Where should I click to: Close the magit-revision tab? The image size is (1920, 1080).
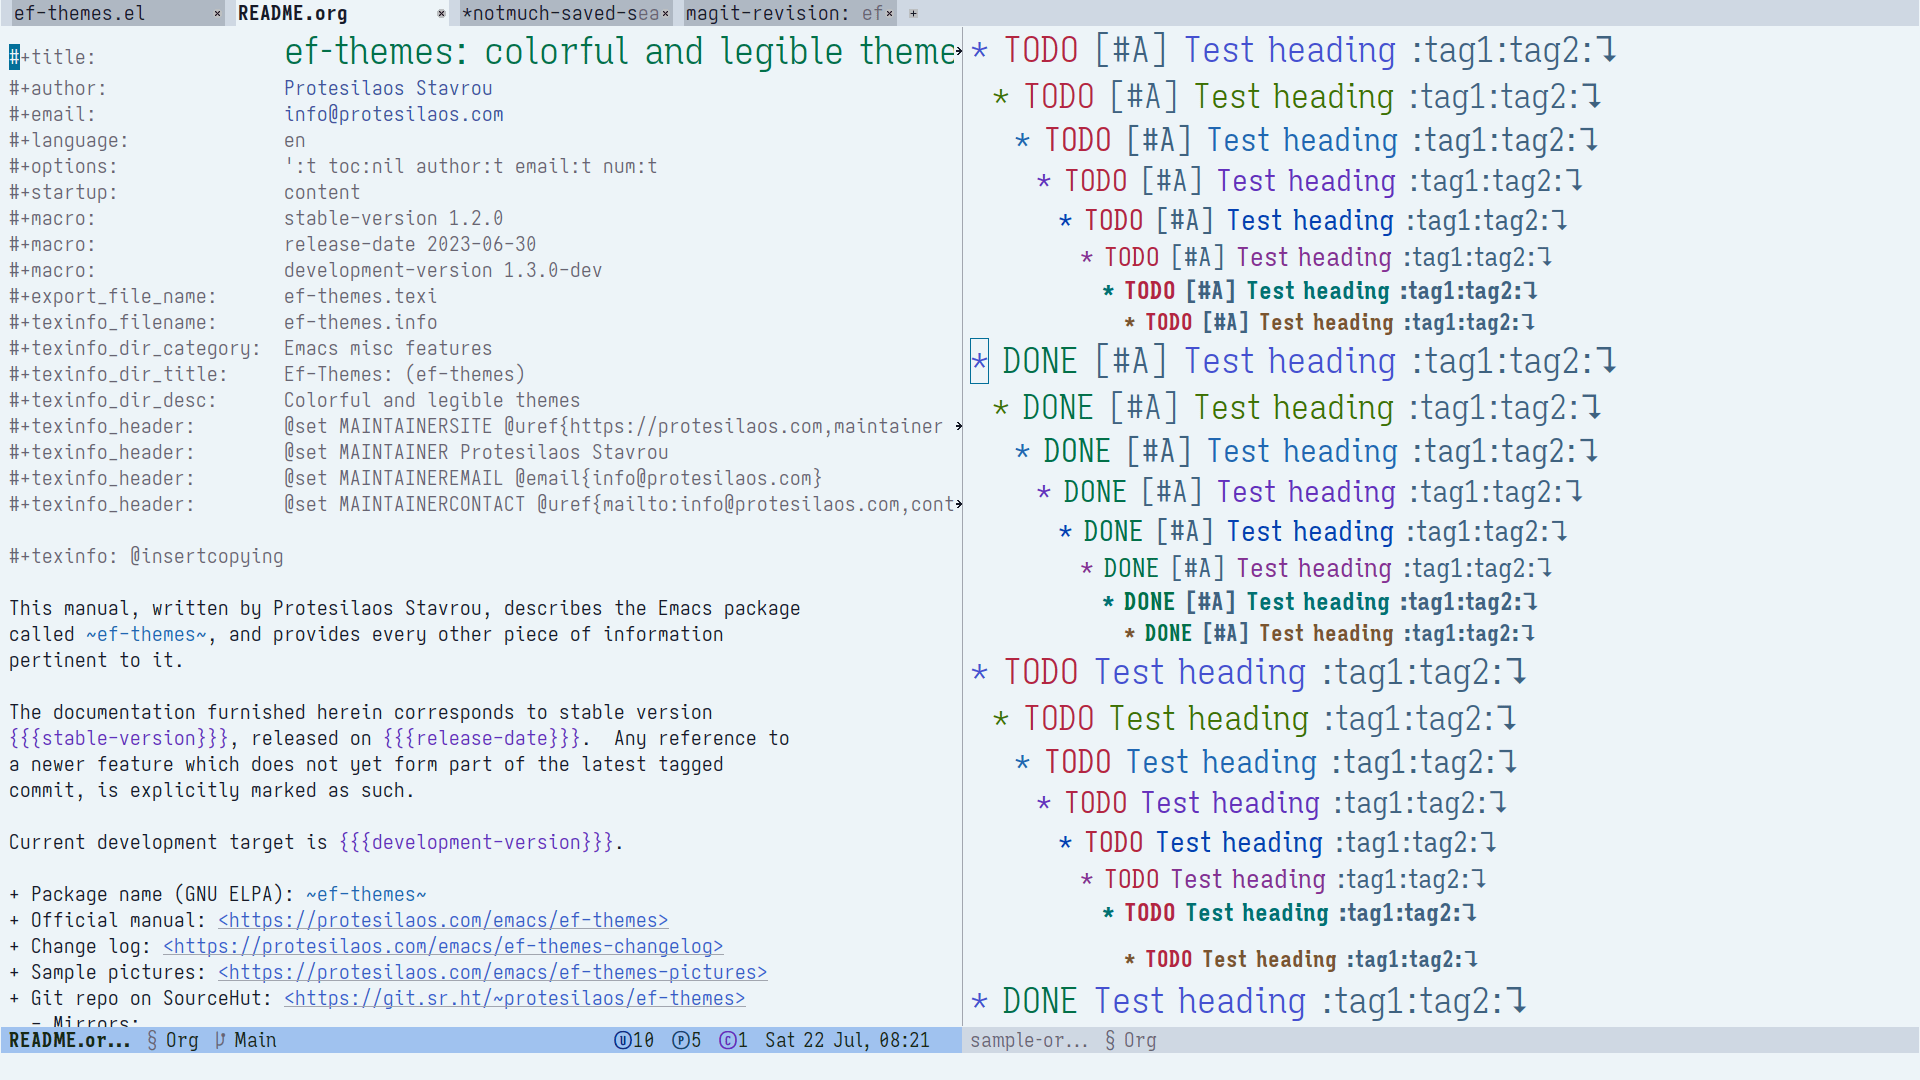(x=889, y=14)
